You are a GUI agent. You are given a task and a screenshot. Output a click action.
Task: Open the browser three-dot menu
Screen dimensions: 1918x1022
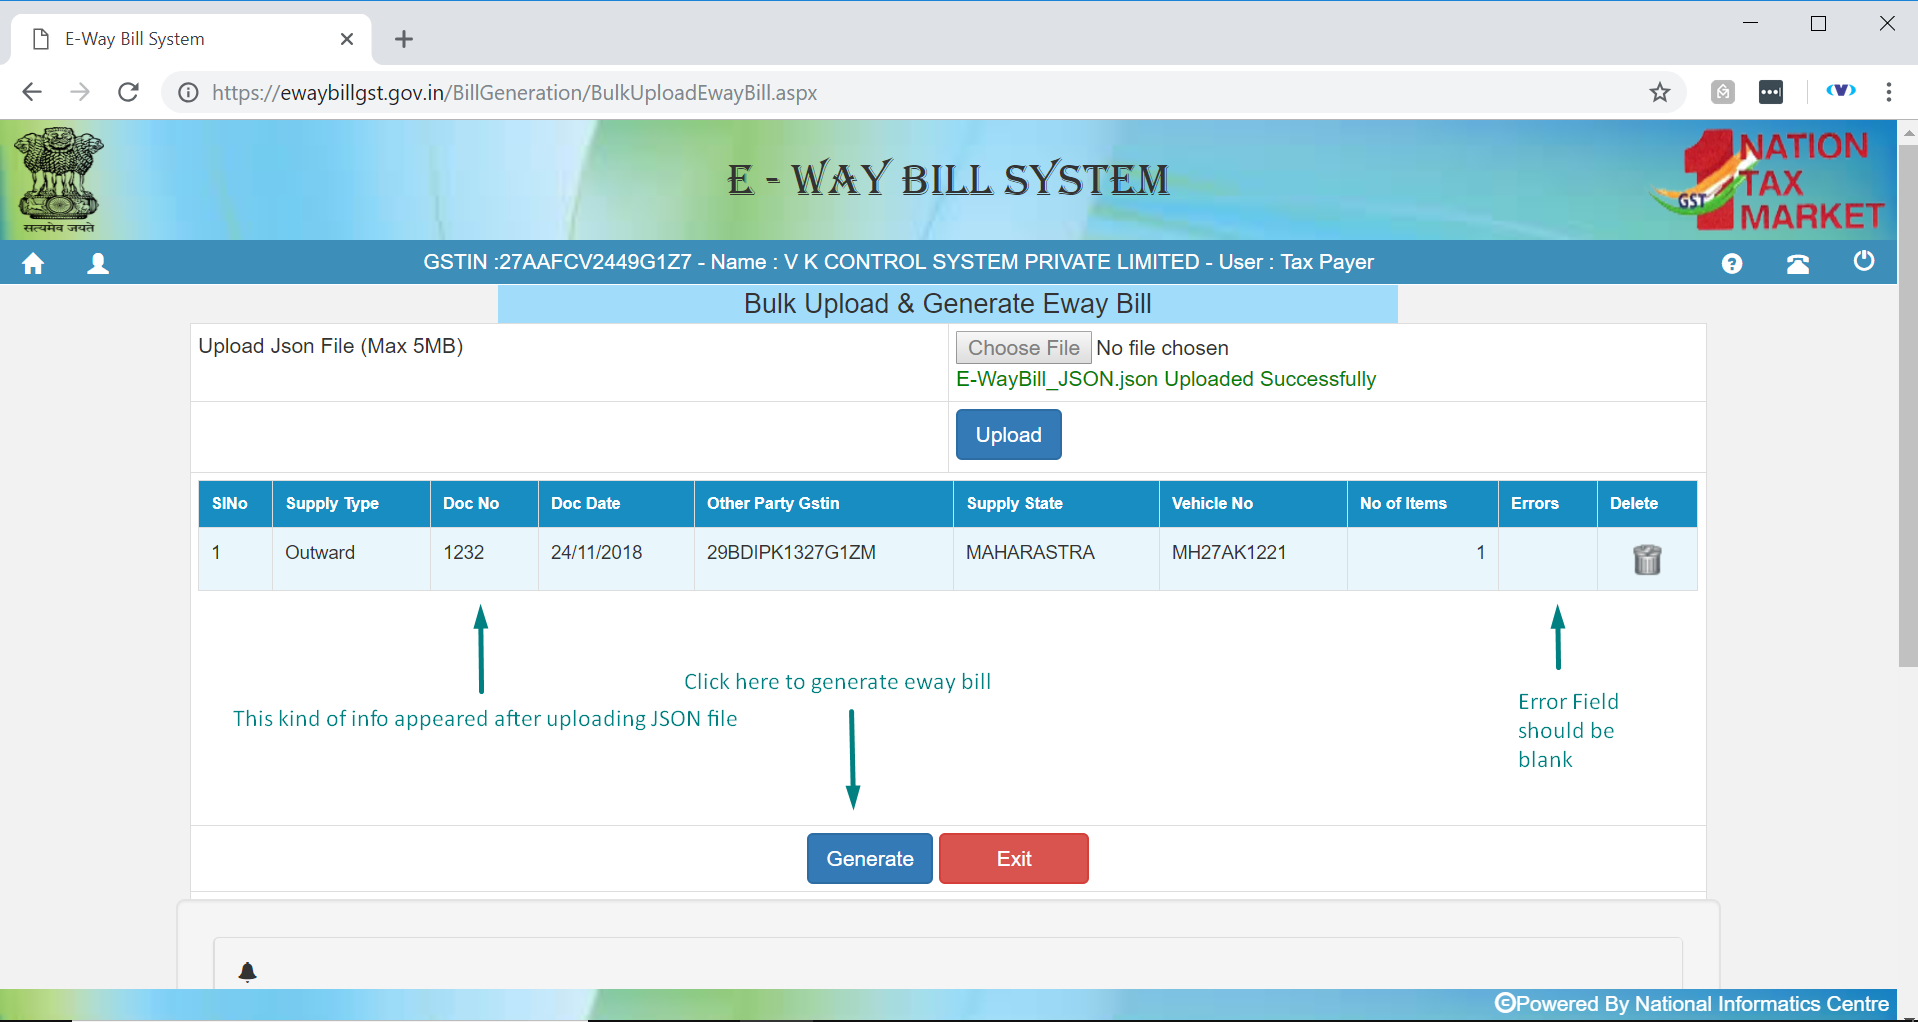pyautogui.click(x=1888, y=93)
